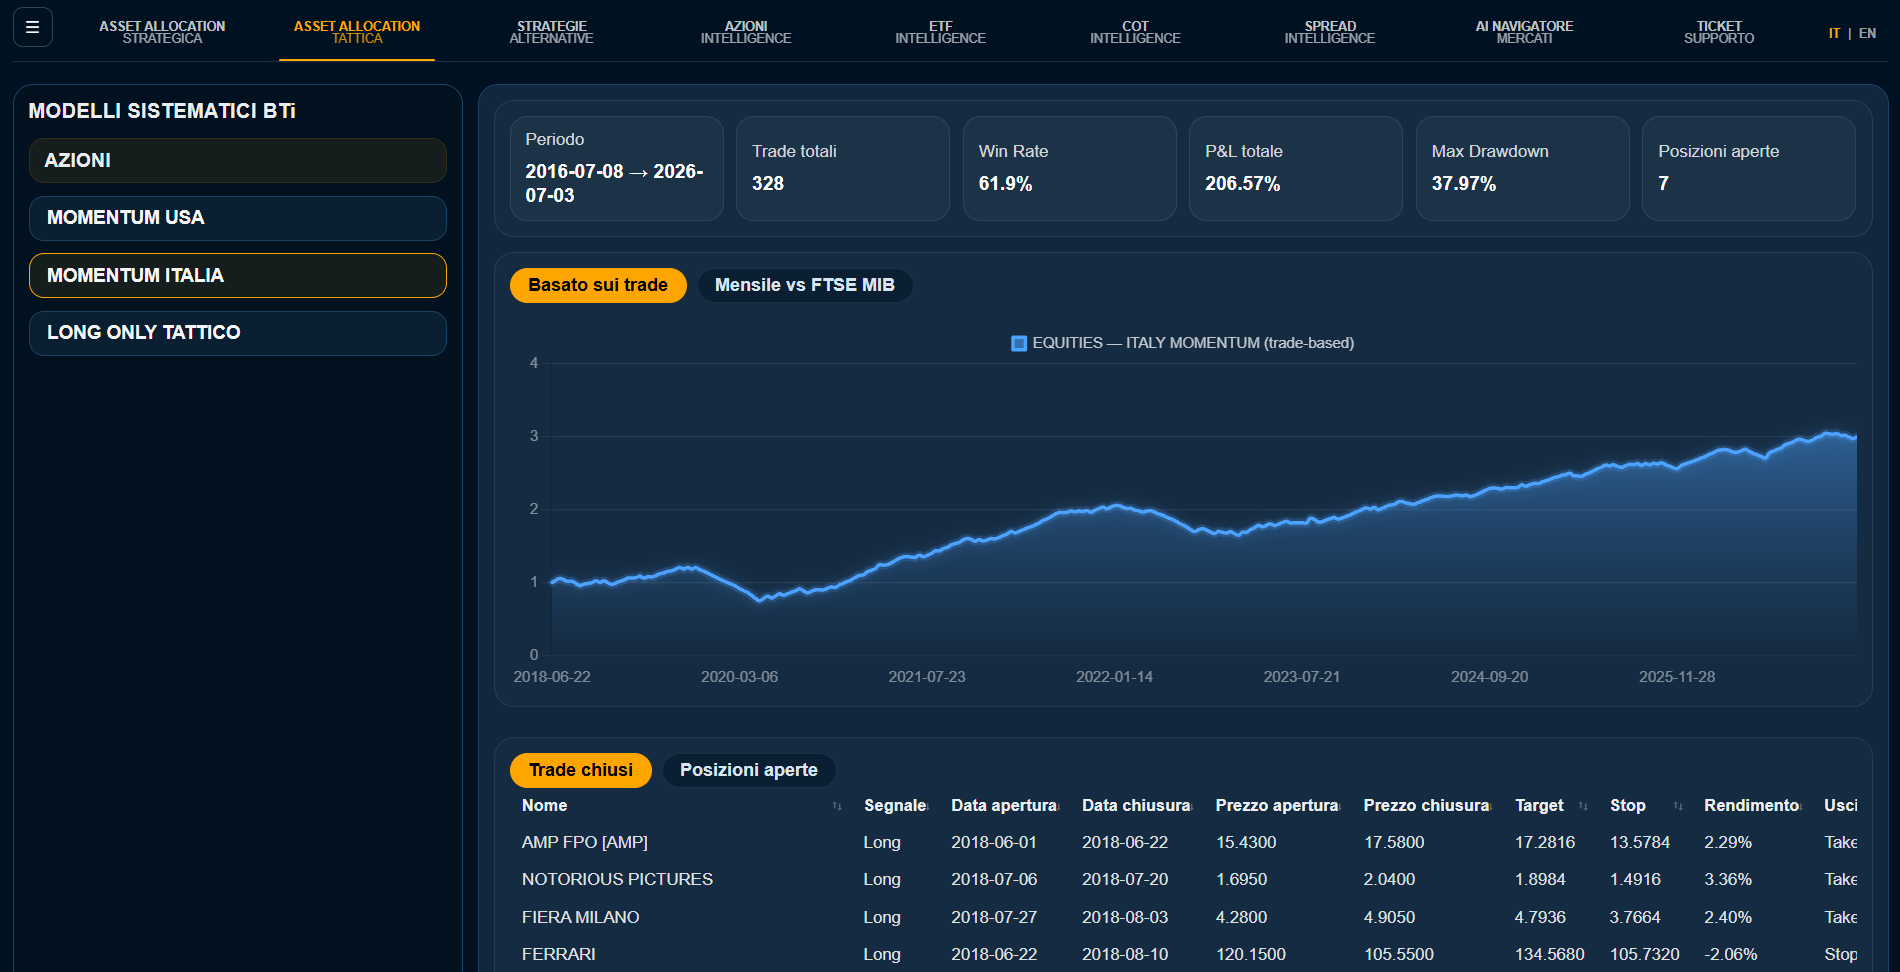Toggle the ITALY MOMENTUM legend swatch
This screenshot has width=1900, height=972.
click(x=1019, y=343)
